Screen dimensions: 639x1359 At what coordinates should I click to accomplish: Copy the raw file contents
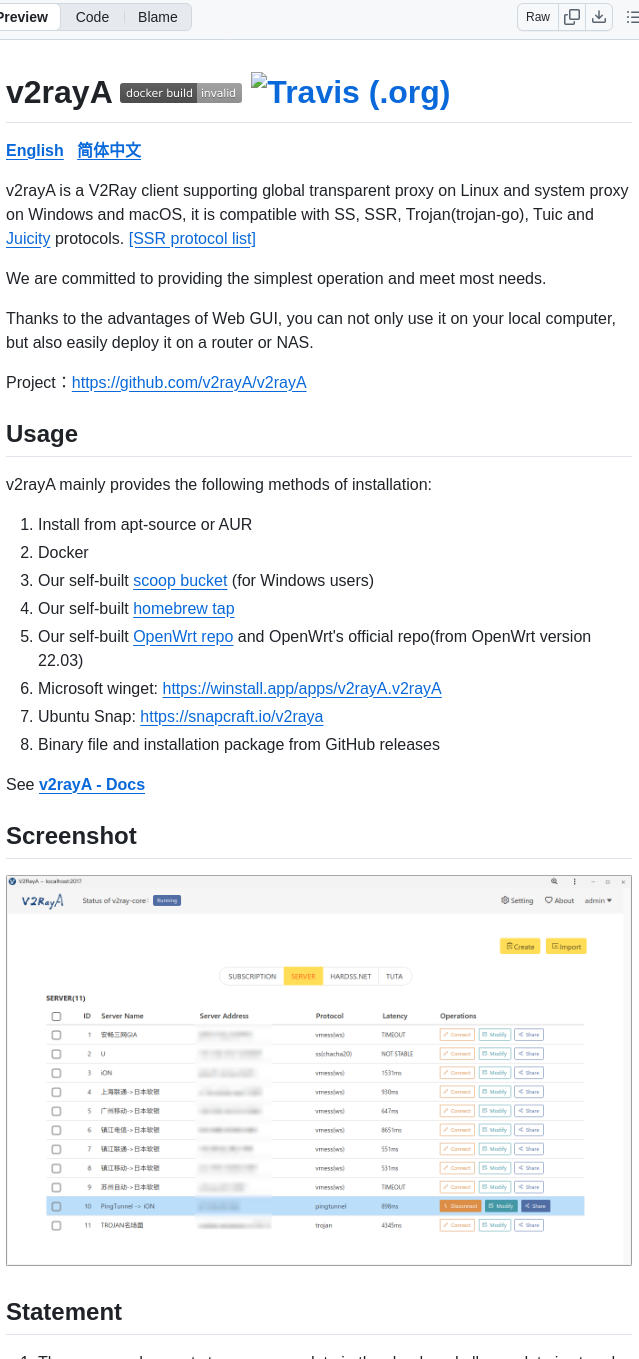pos(572,17)
